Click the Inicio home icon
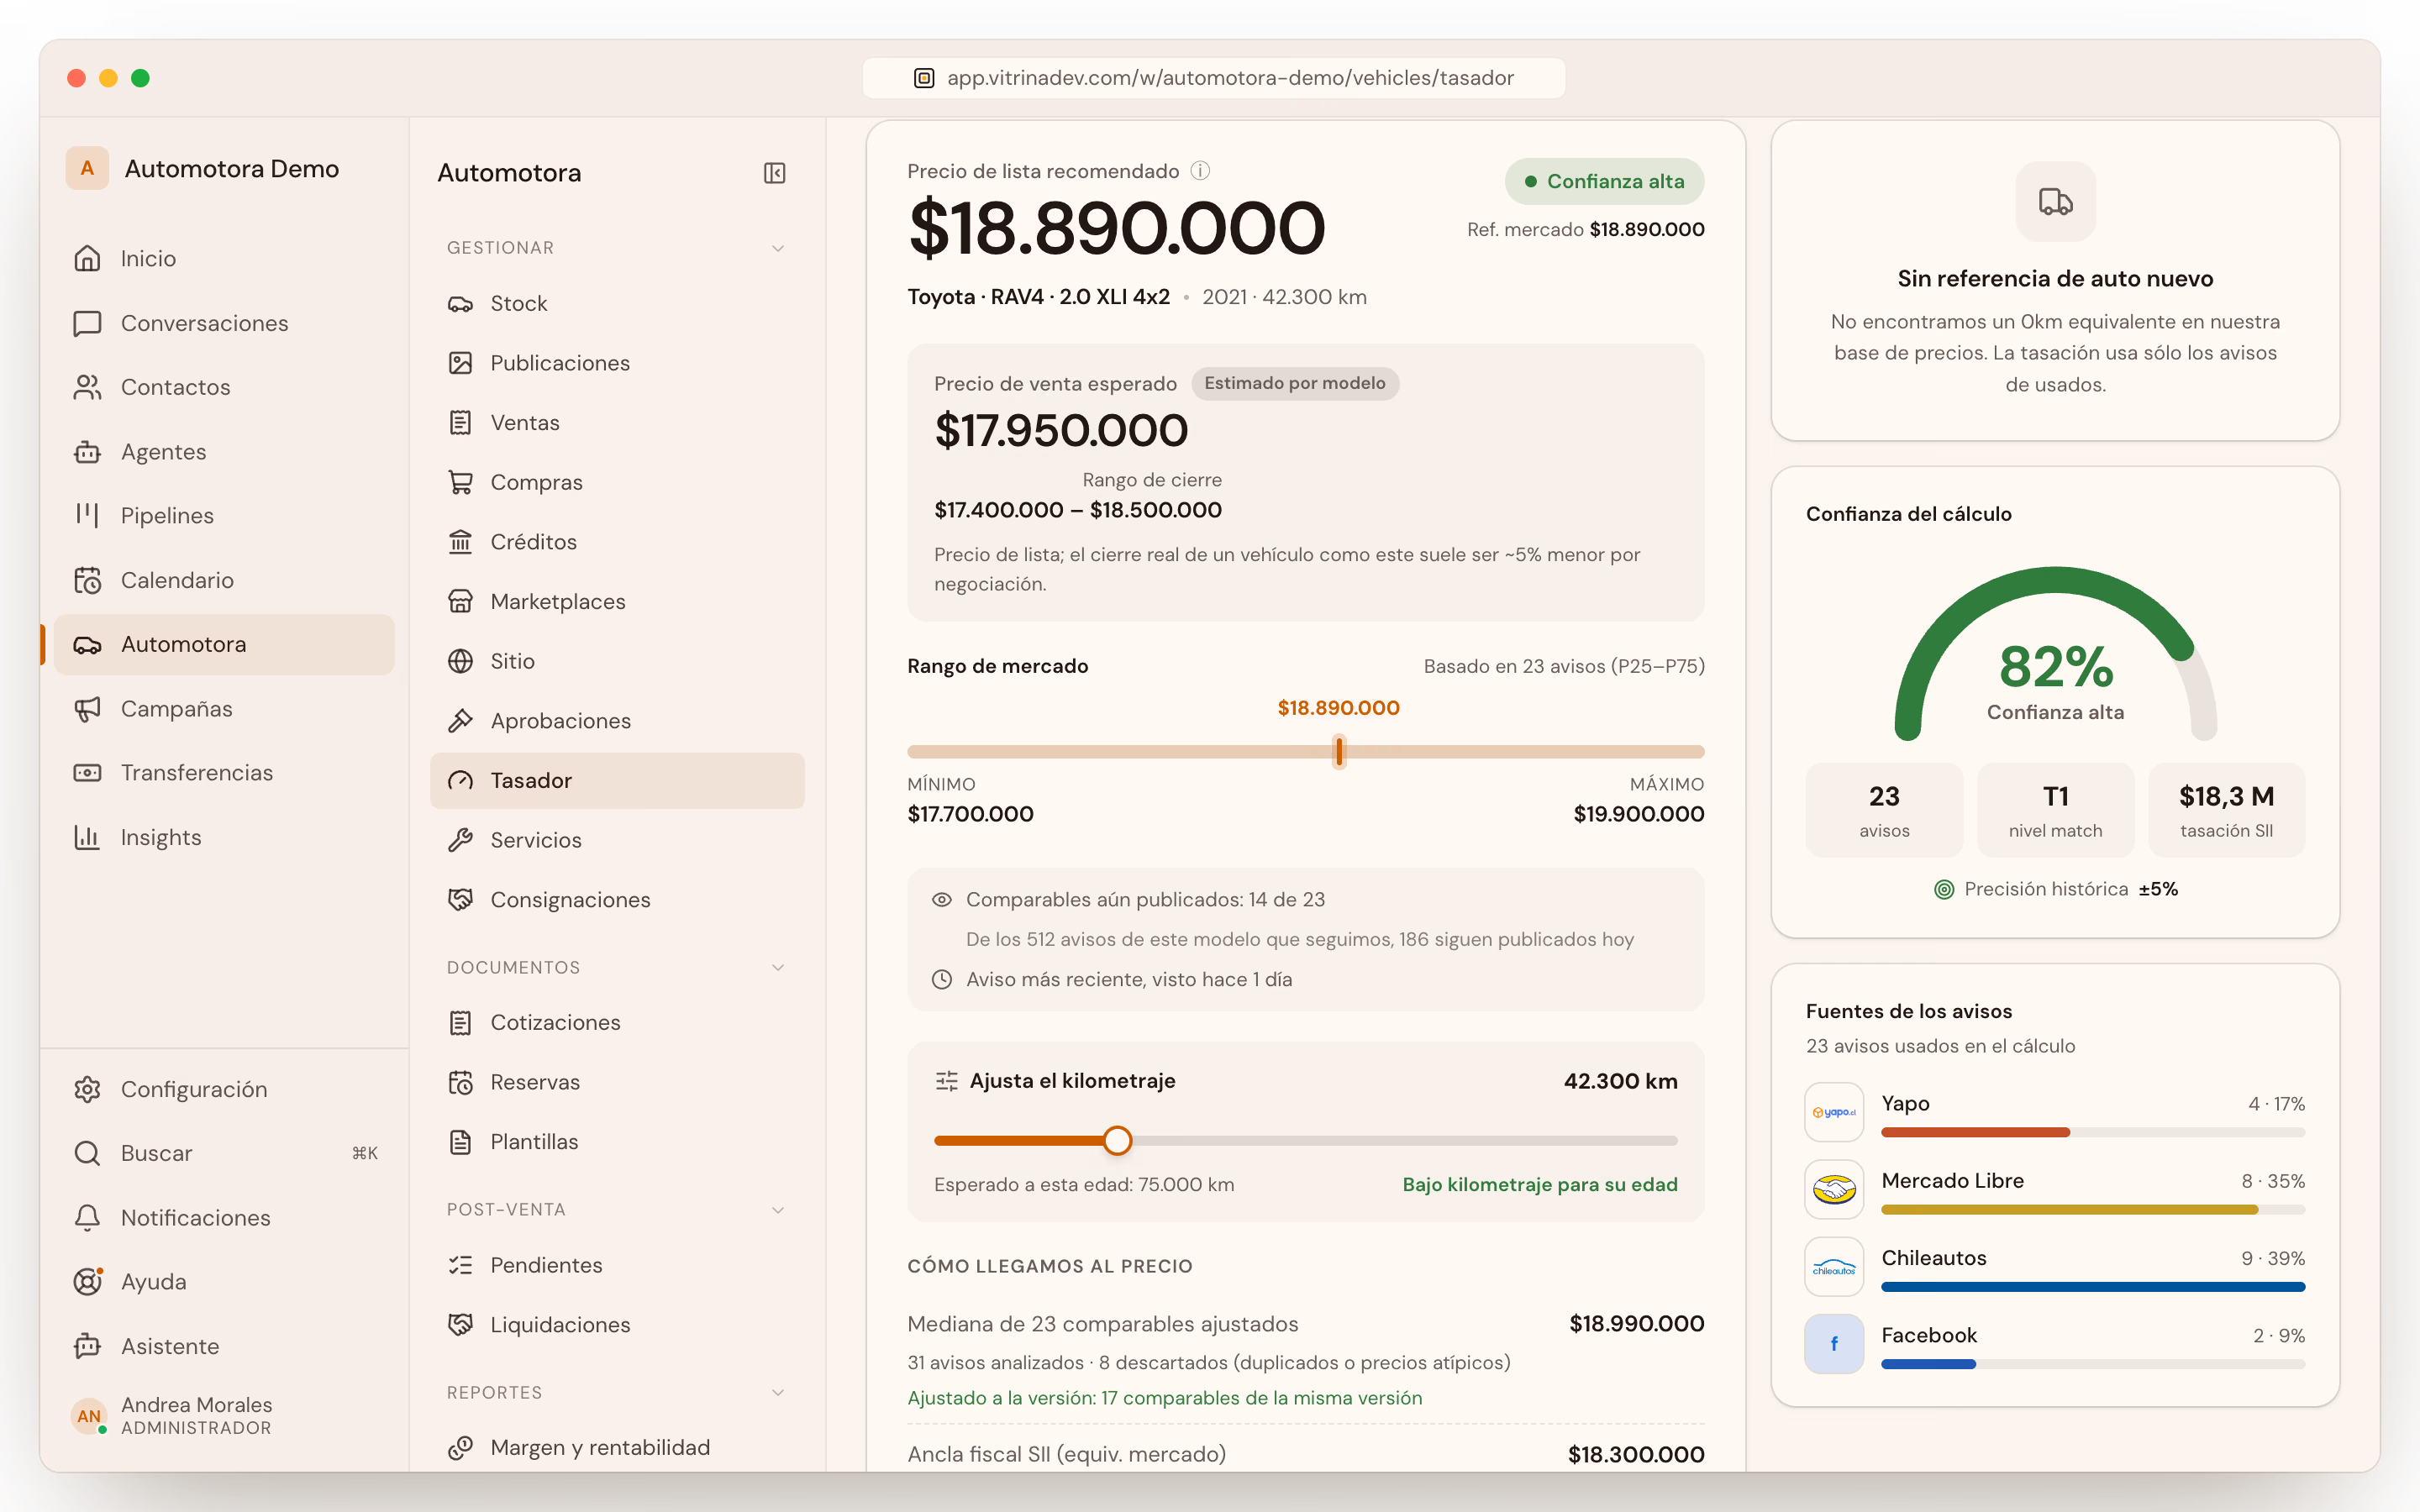Image resolution: width=2420 pixels, height=1512 pixels. (88, 258)
